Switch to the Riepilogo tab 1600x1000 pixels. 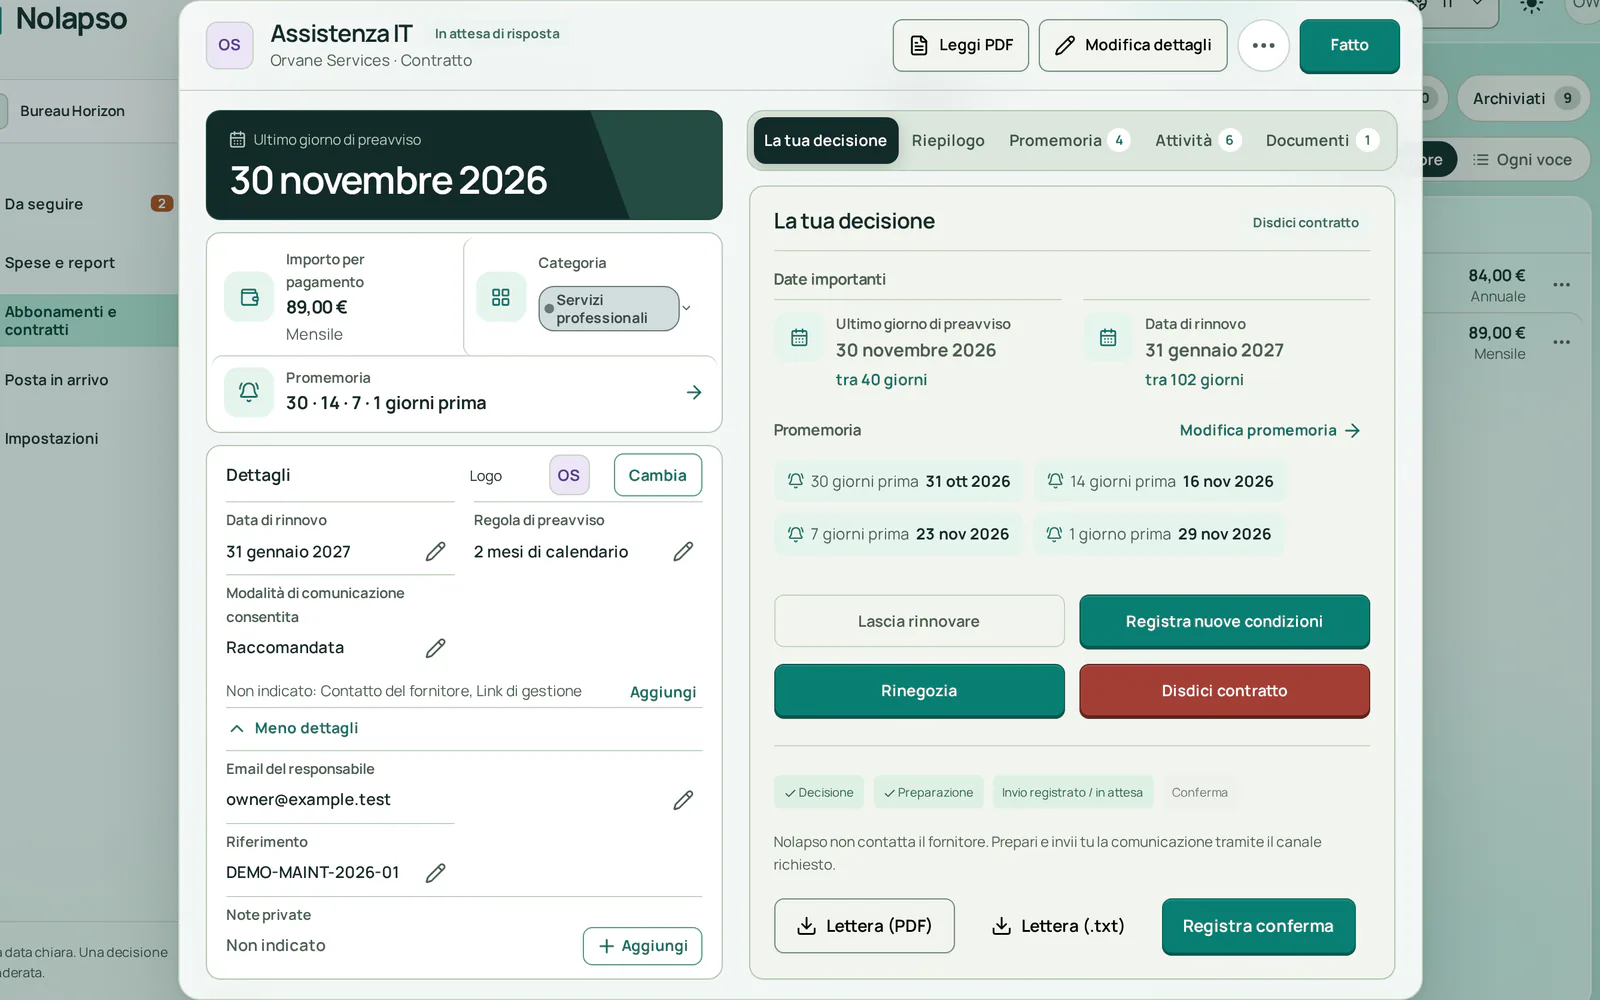pos(948,141)
